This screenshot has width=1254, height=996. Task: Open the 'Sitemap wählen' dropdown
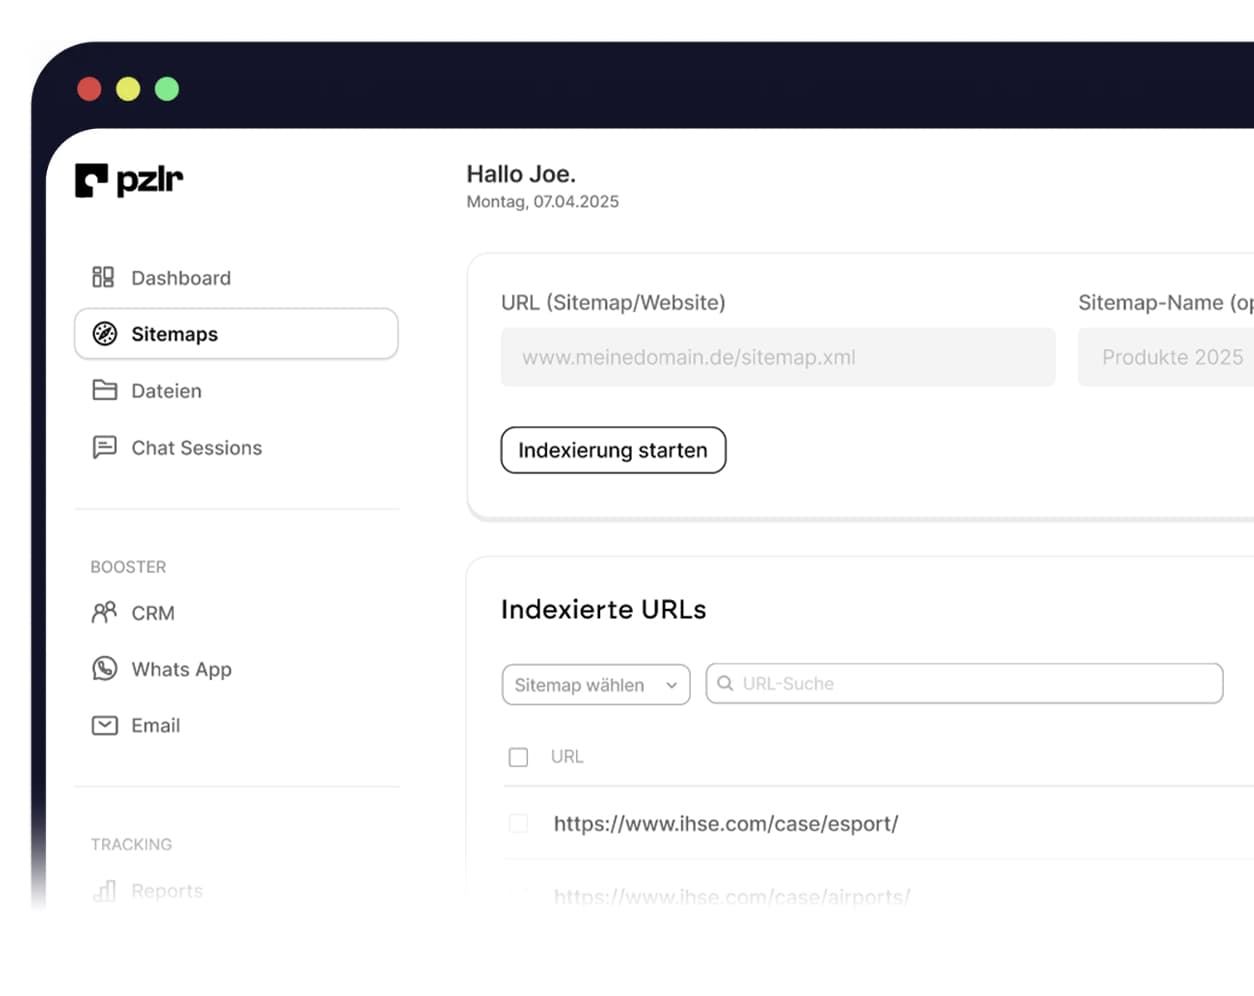595,685
